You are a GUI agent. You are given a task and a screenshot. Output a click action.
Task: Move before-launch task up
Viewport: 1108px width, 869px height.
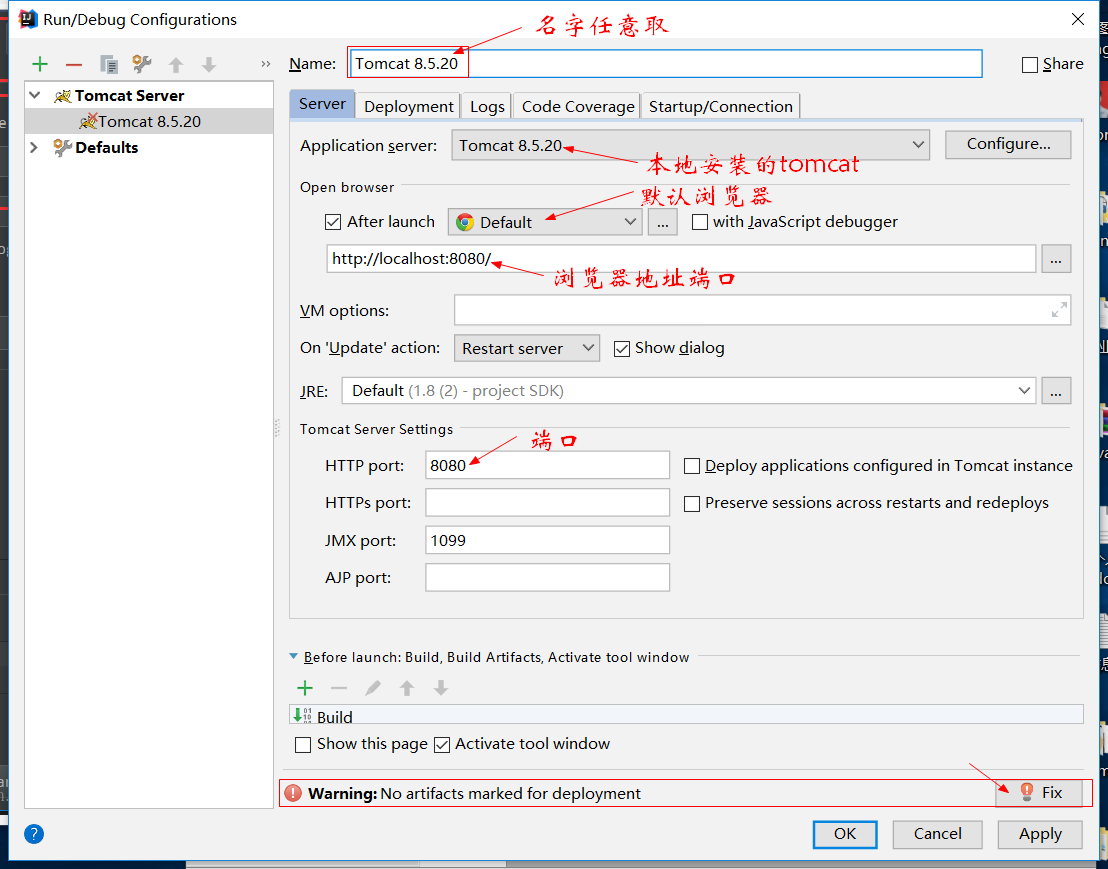click(407, 688)
